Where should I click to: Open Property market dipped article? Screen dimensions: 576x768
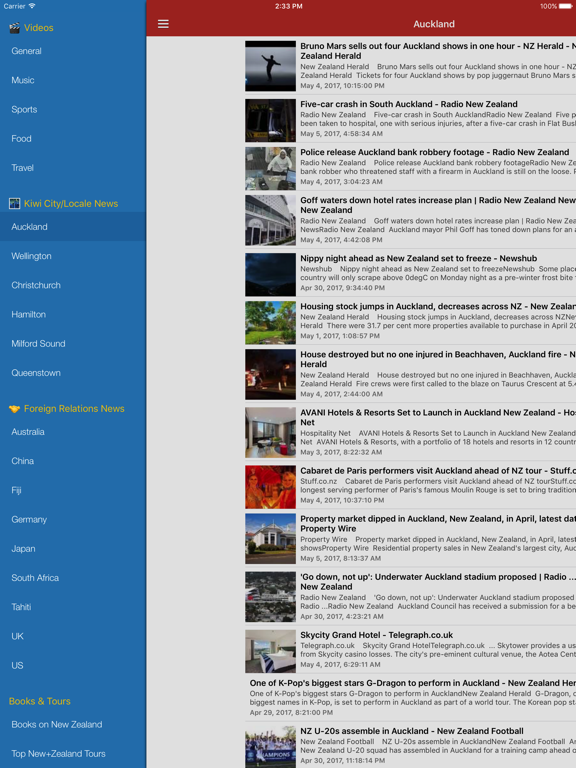(410, 539)
